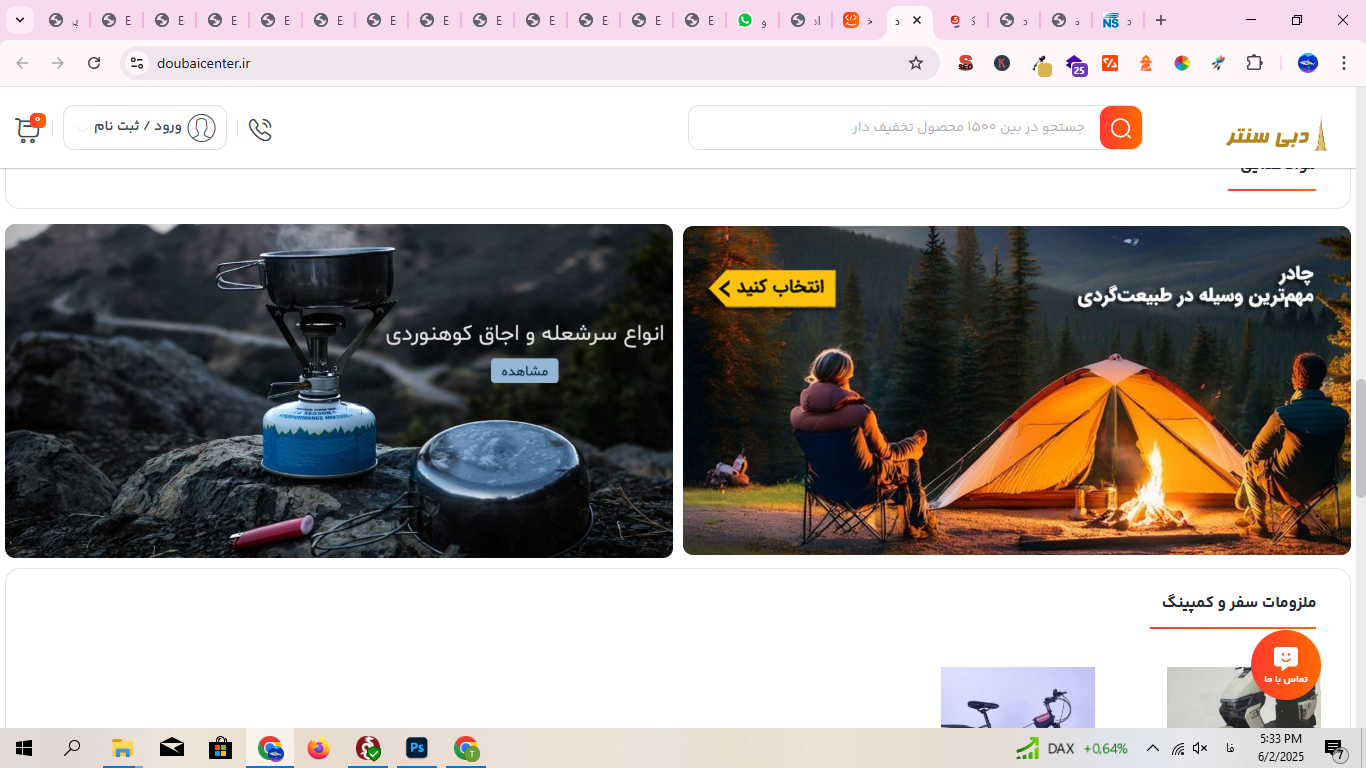Open Photoshop from the taskbar
This screenshot has height=768, width=1366.
tap(417, 748)
